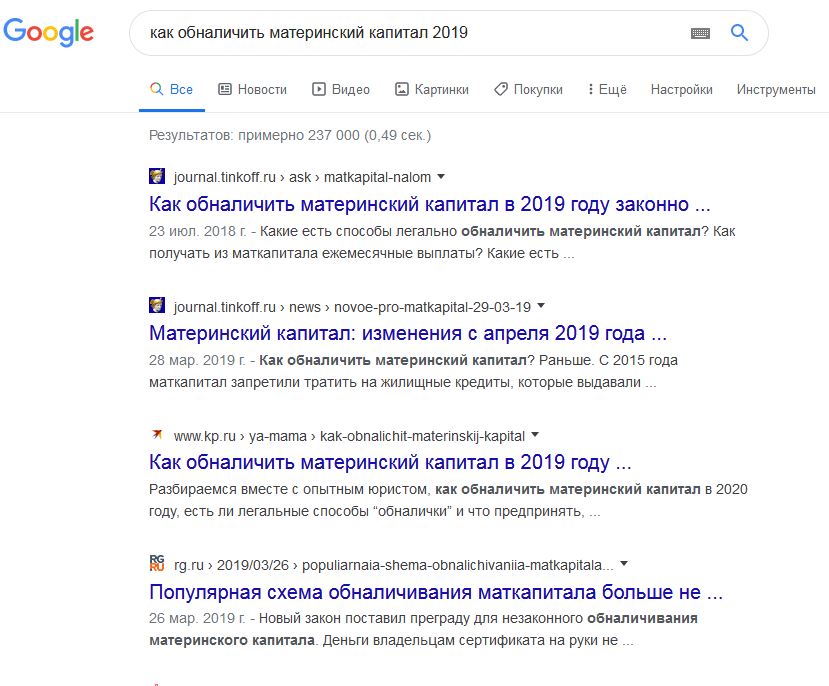Image resolution: width=829 pixels, height=686 pixels.
Task: Open result 'Как обналичить материнский капитал в 2019 году законно'
Action: click(x=429, y=204)
